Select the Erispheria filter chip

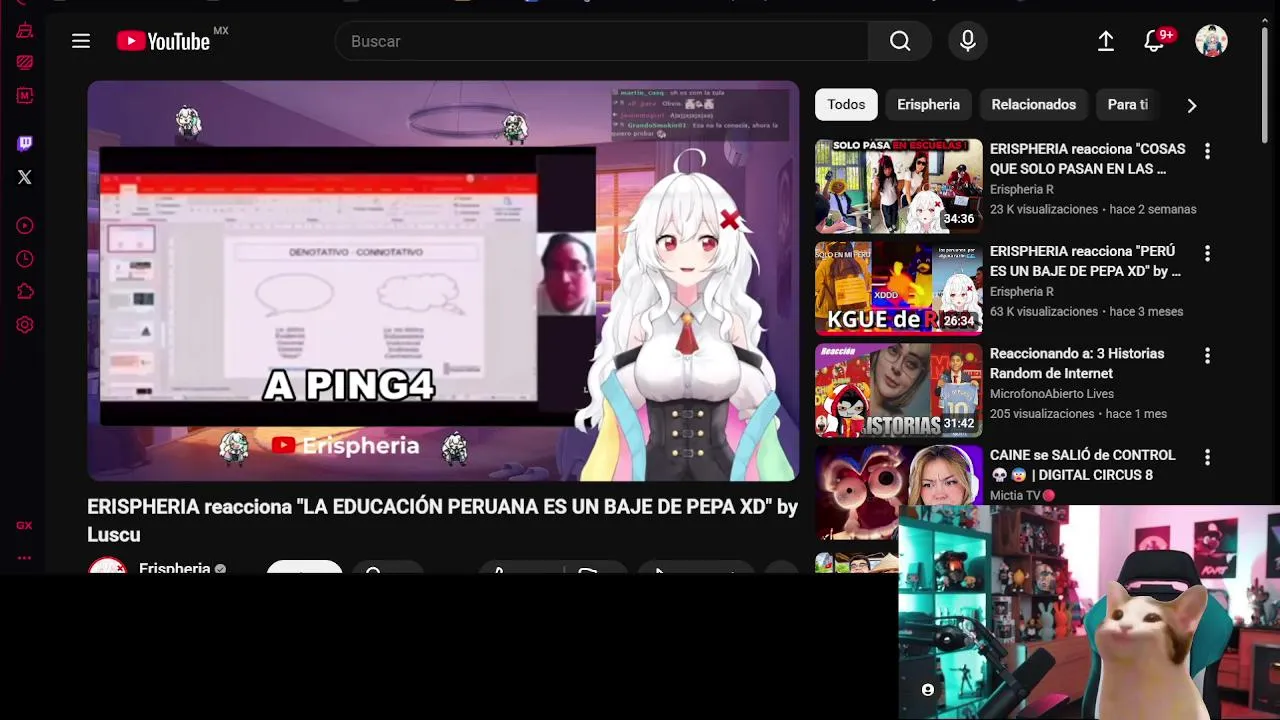[x=928, y=105]
